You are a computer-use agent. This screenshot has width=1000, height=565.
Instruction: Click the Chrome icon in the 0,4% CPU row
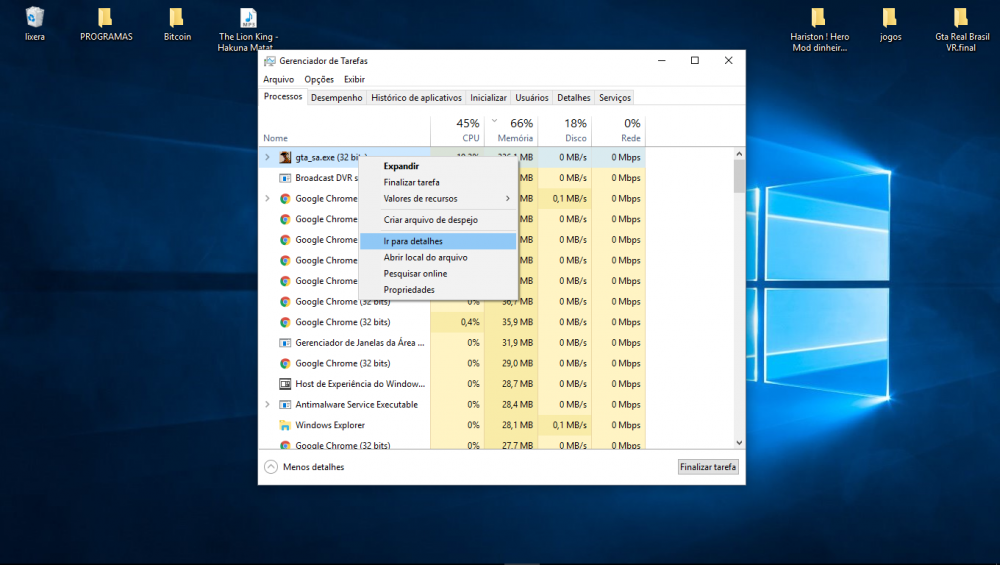[x=285, y=322]
